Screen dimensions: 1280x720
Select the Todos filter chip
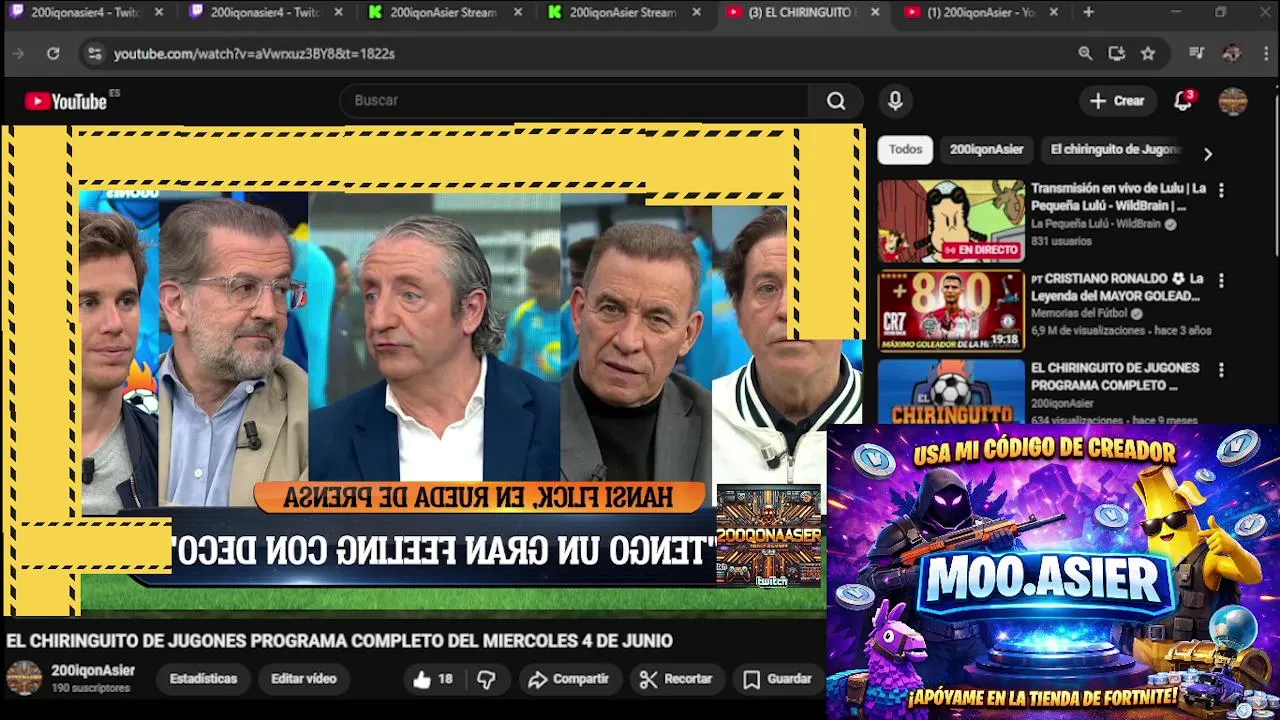point(905,150)
